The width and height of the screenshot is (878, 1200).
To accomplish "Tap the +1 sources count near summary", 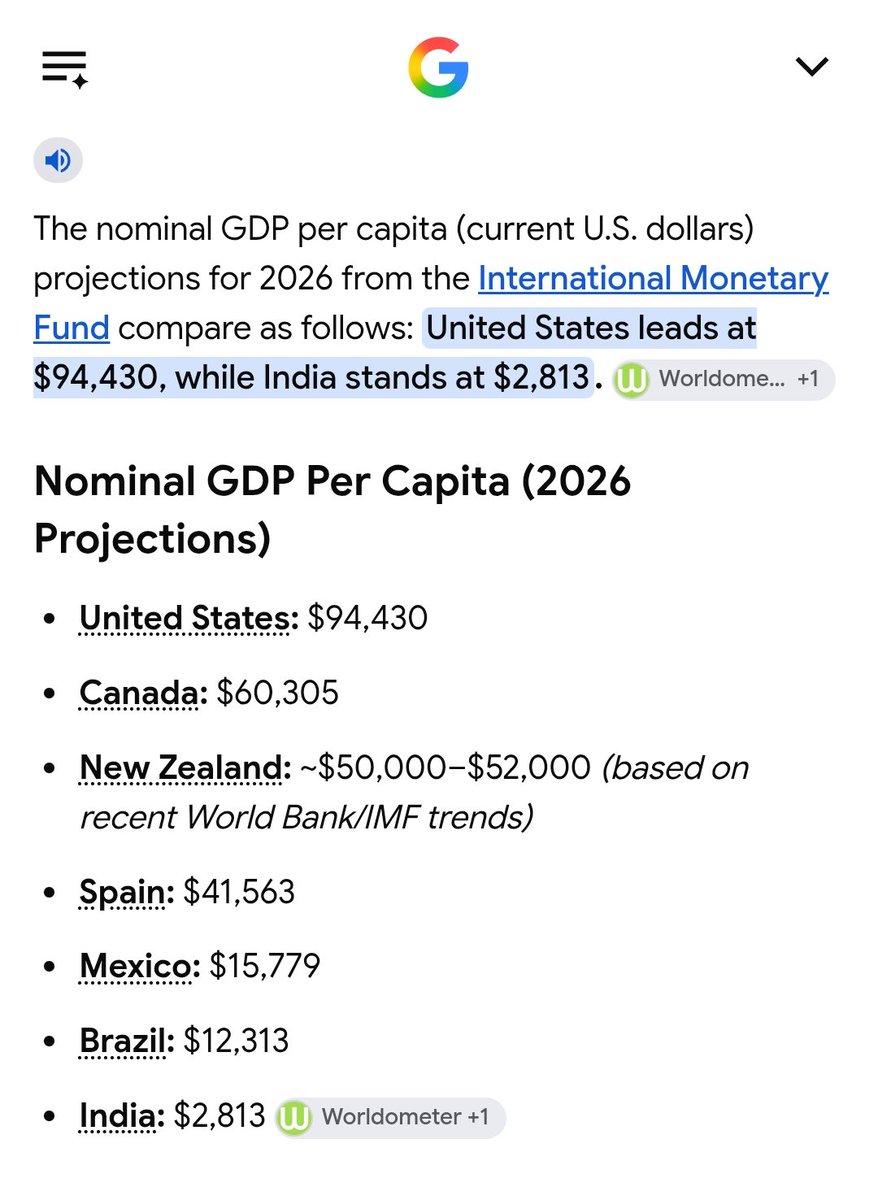I will pyautogui.click(x=807, y=380).
